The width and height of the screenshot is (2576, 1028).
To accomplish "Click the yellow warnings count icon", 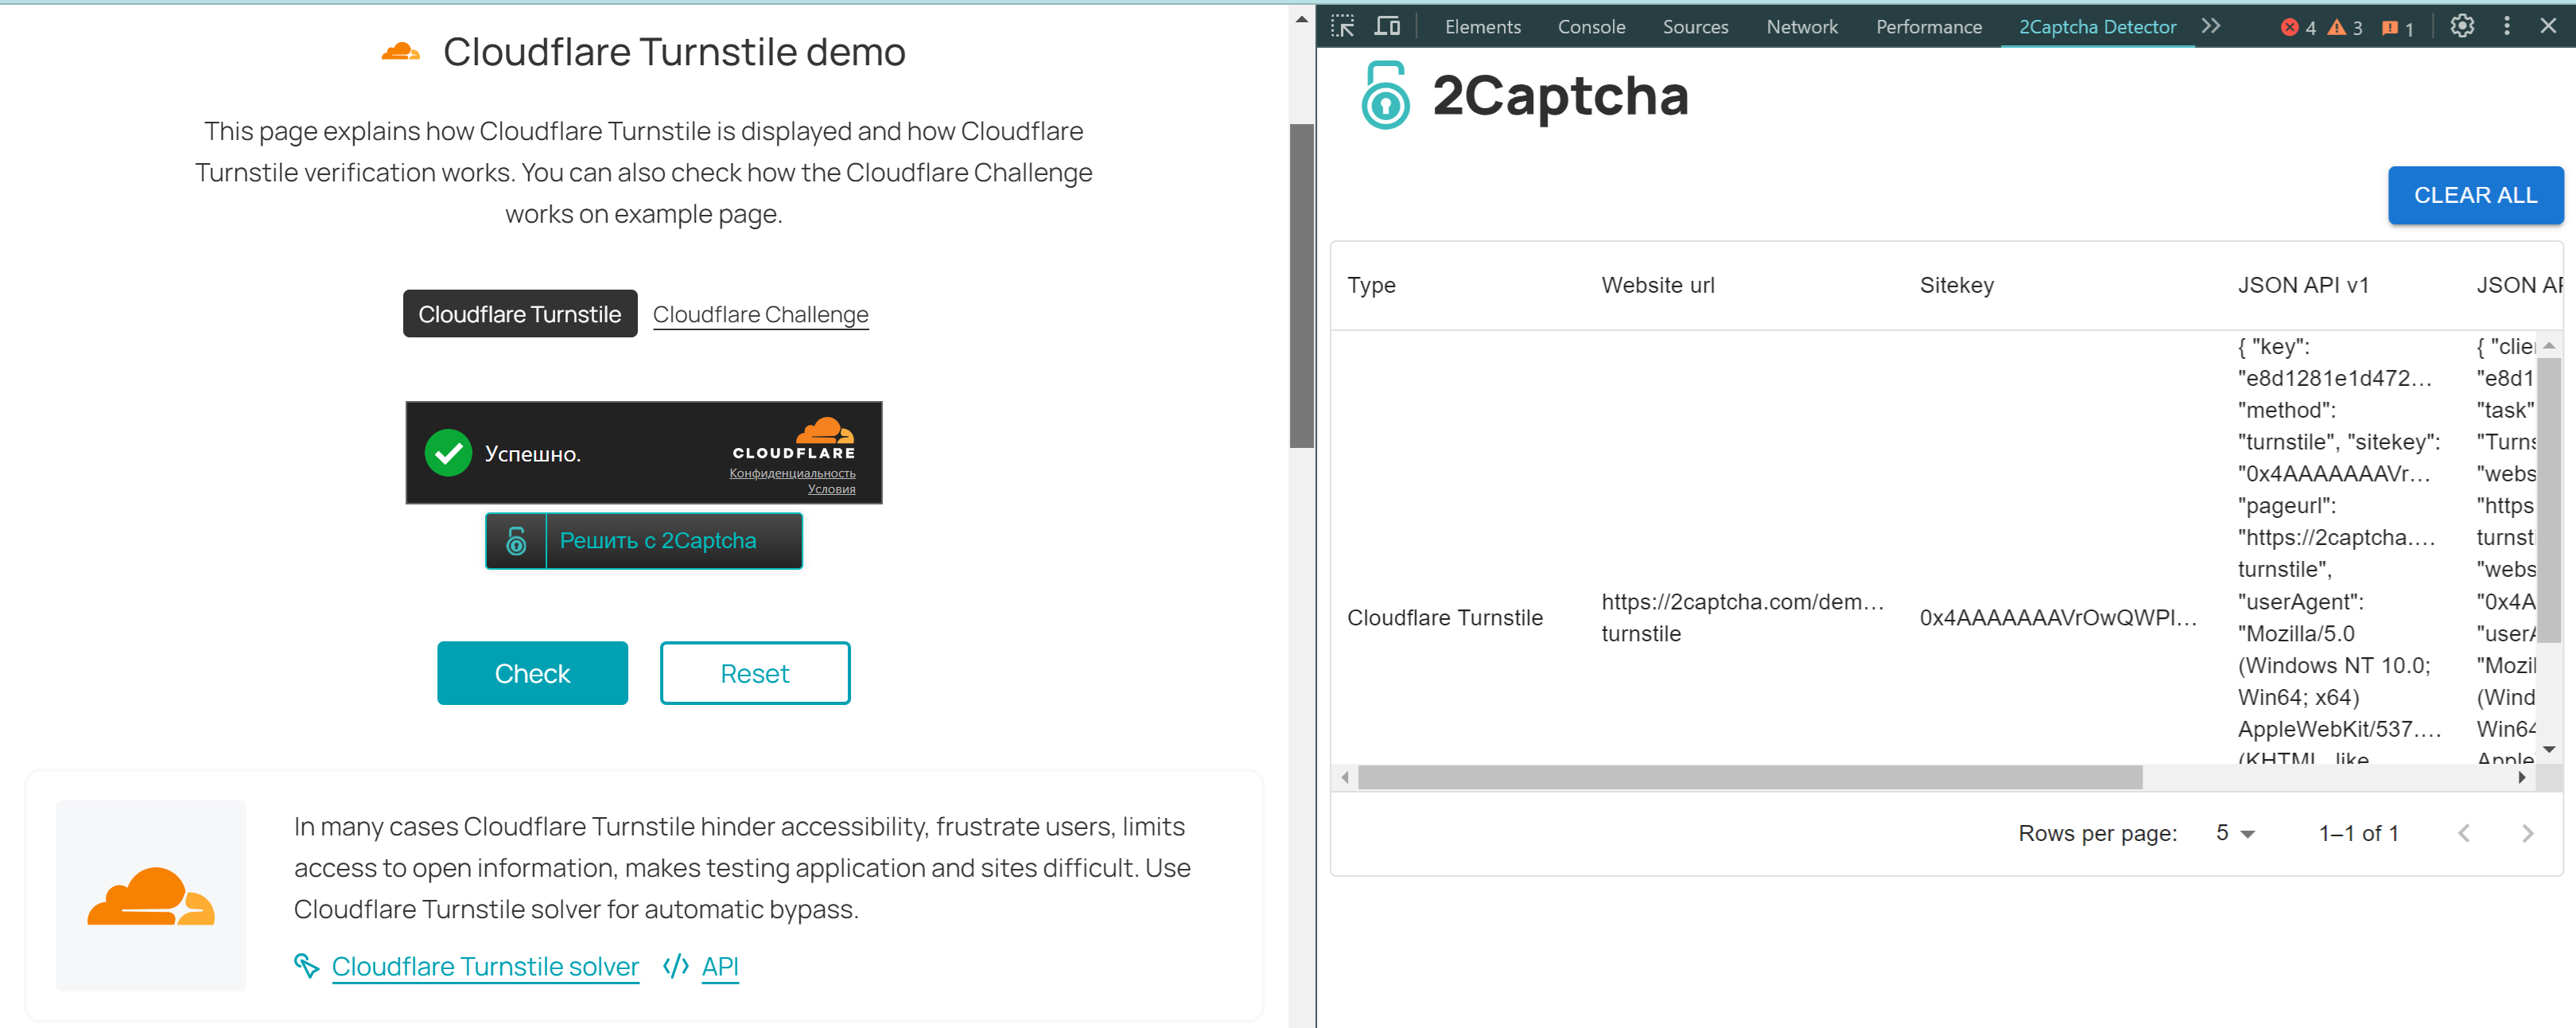I will (2336, 28).
